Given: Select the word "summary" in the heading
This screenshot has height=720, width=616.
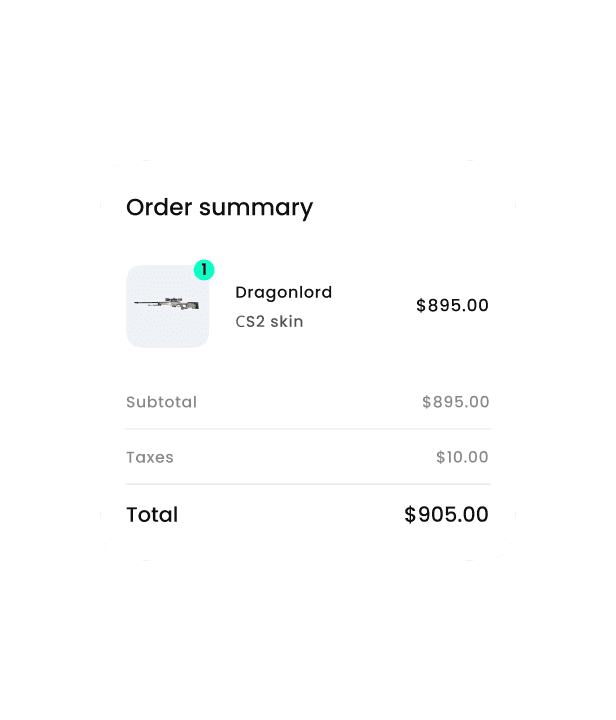Looking at the screenshot, I should (256, 208).
